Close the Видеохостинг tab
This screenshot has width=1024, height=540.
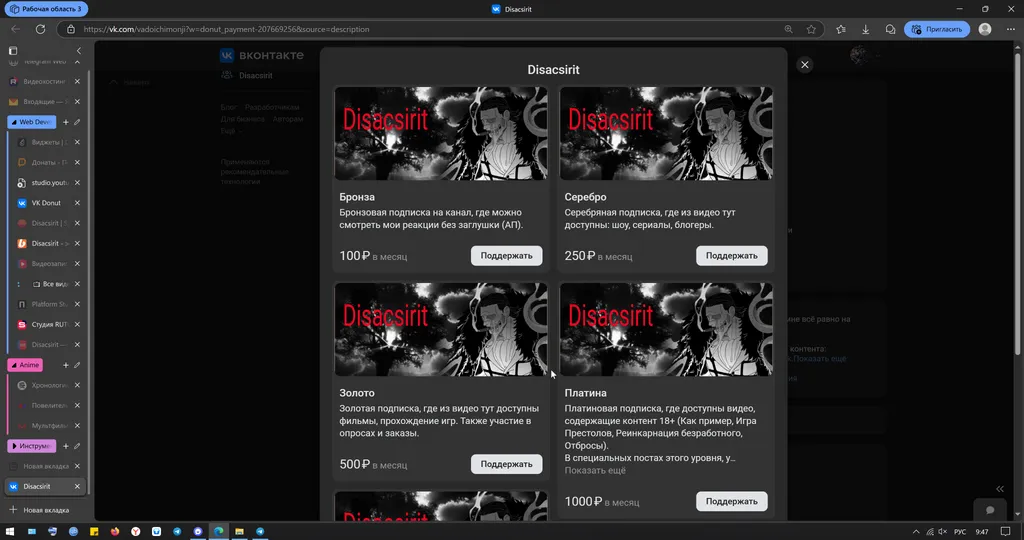tap(77, 82)
